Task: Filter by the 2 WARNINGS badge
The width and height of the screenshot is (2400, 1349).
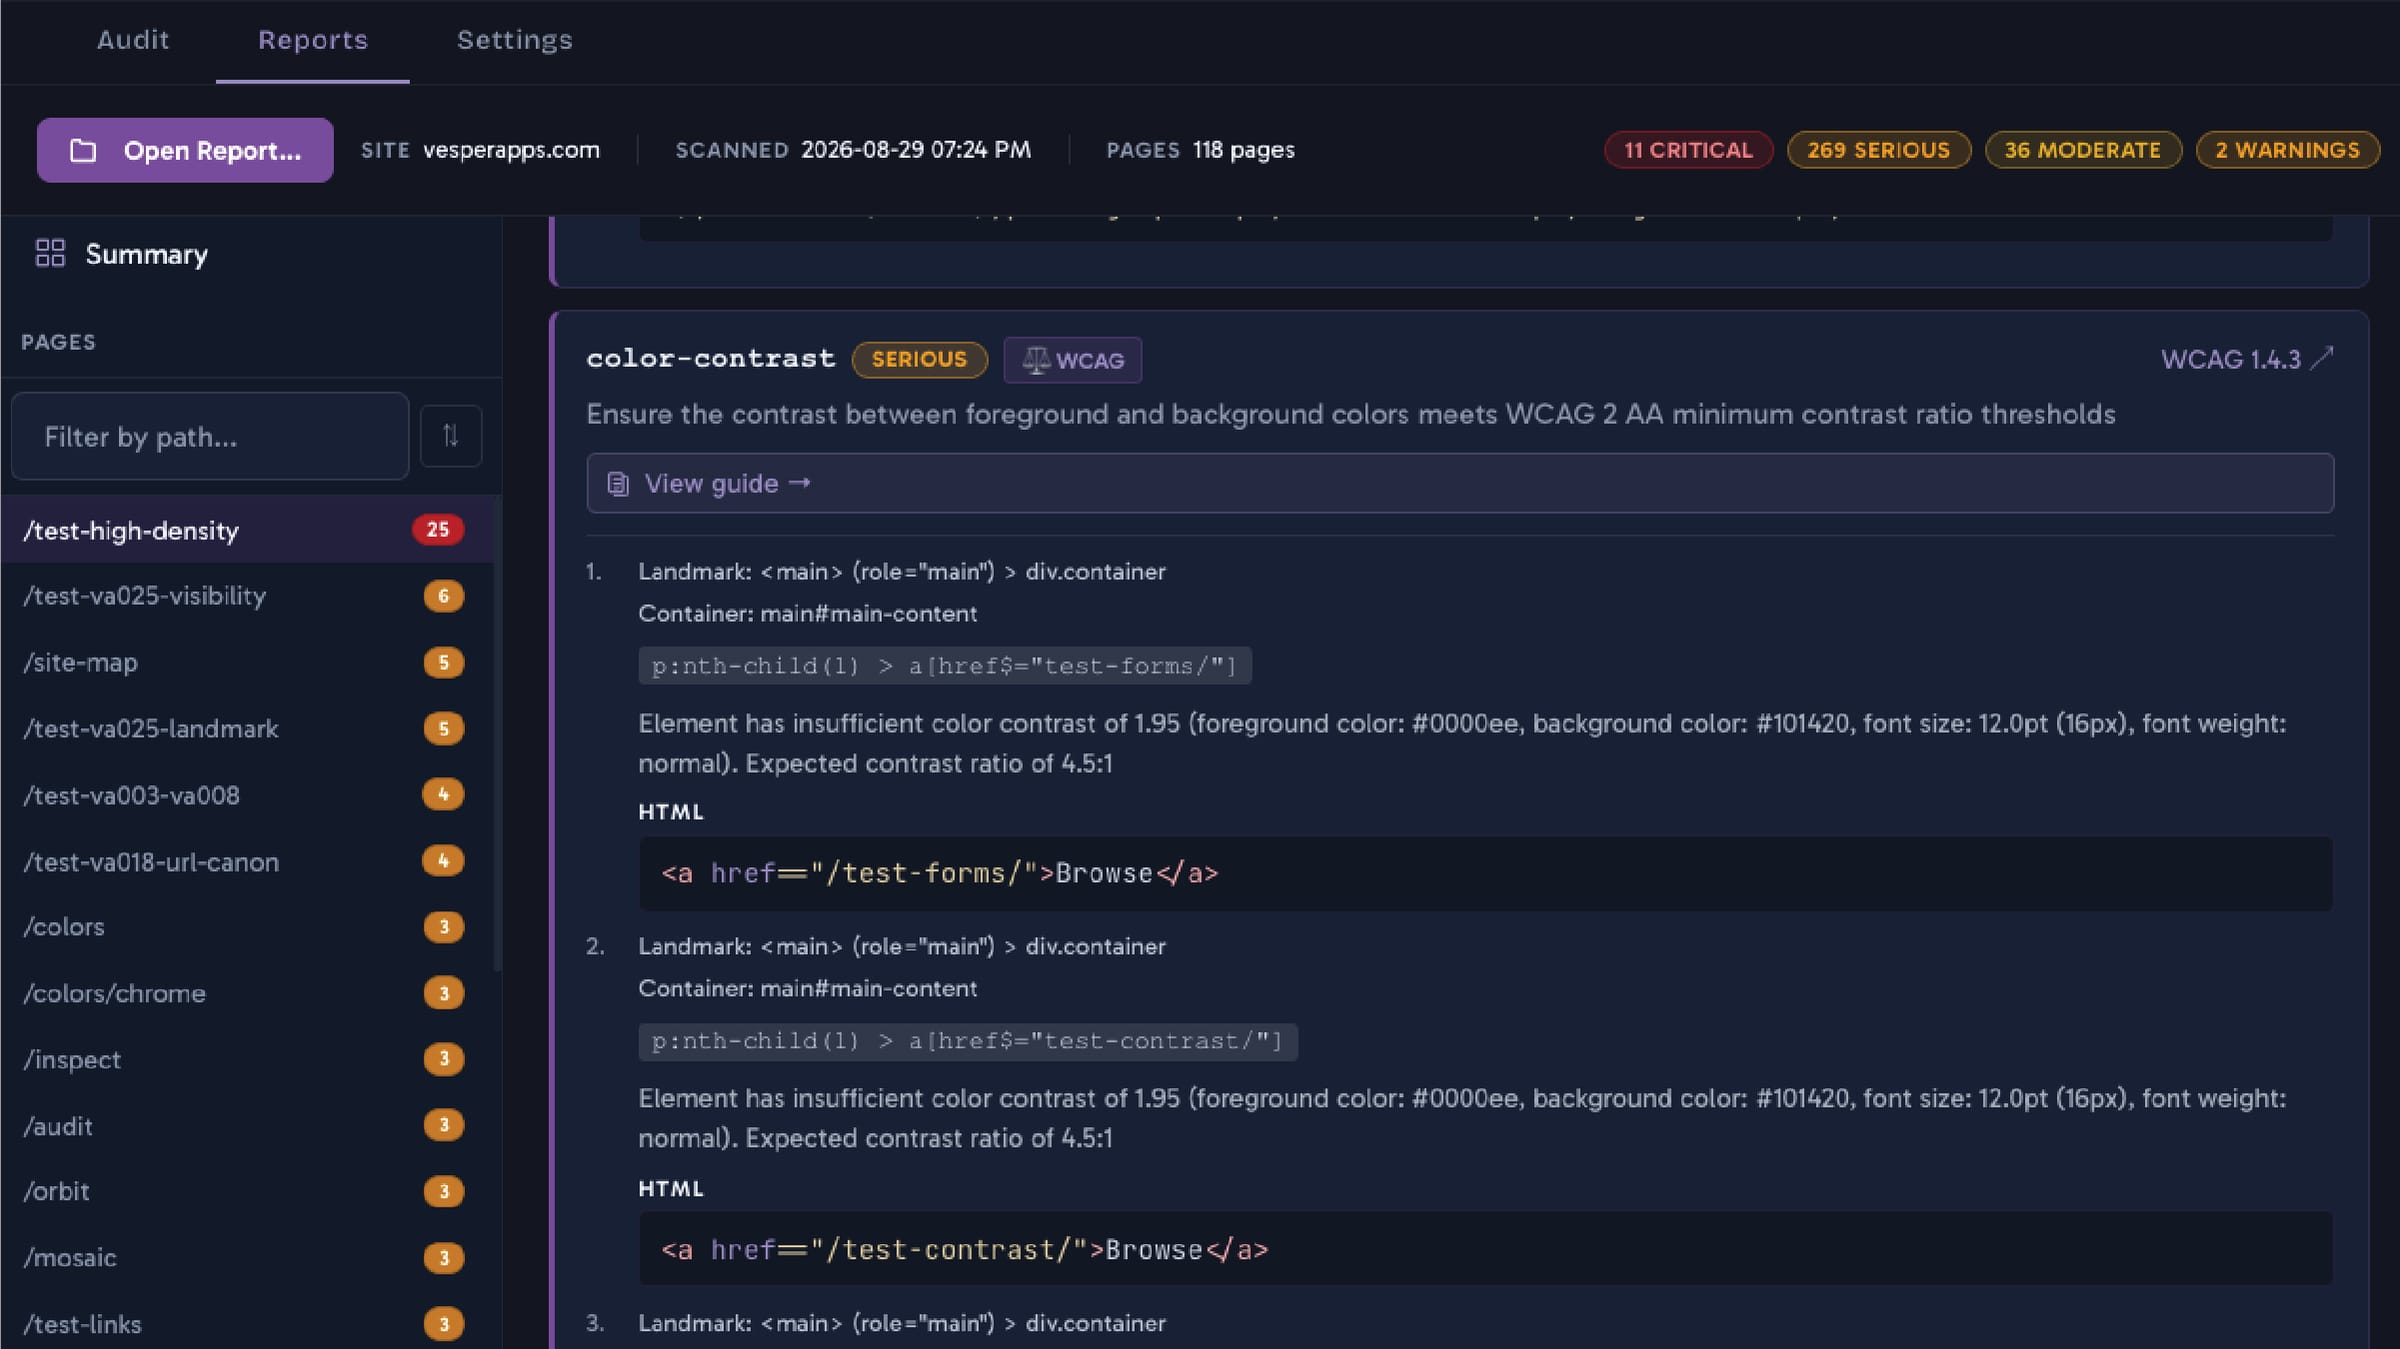Action: coord(2287,150)
